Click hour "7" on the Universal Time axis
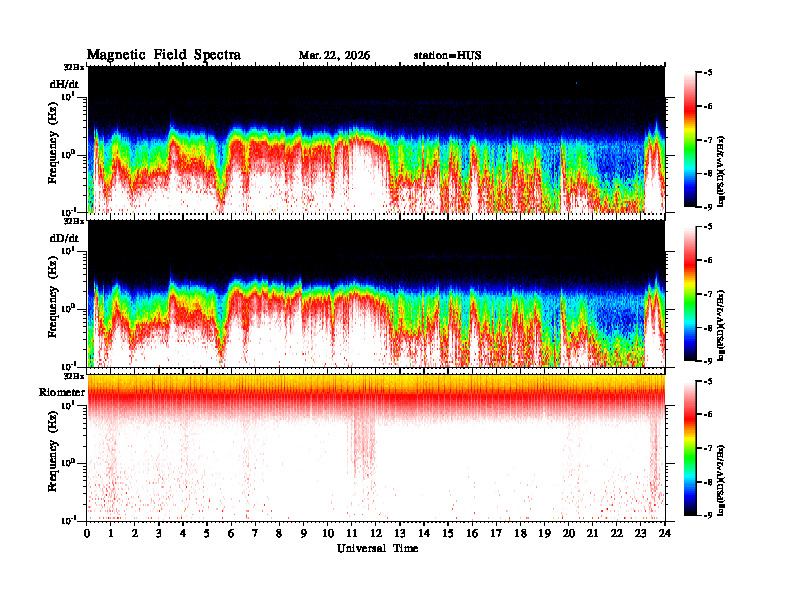Screen dimensions: 792x612 255,533
